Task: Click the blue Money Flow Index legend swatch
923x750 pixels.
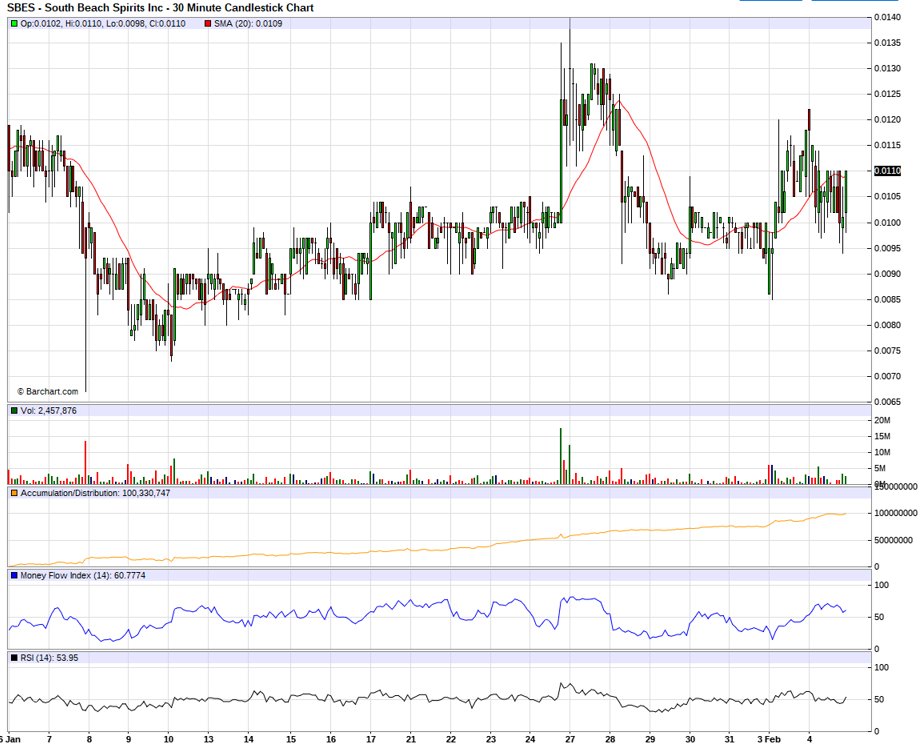Action: [x=14, y=576]
